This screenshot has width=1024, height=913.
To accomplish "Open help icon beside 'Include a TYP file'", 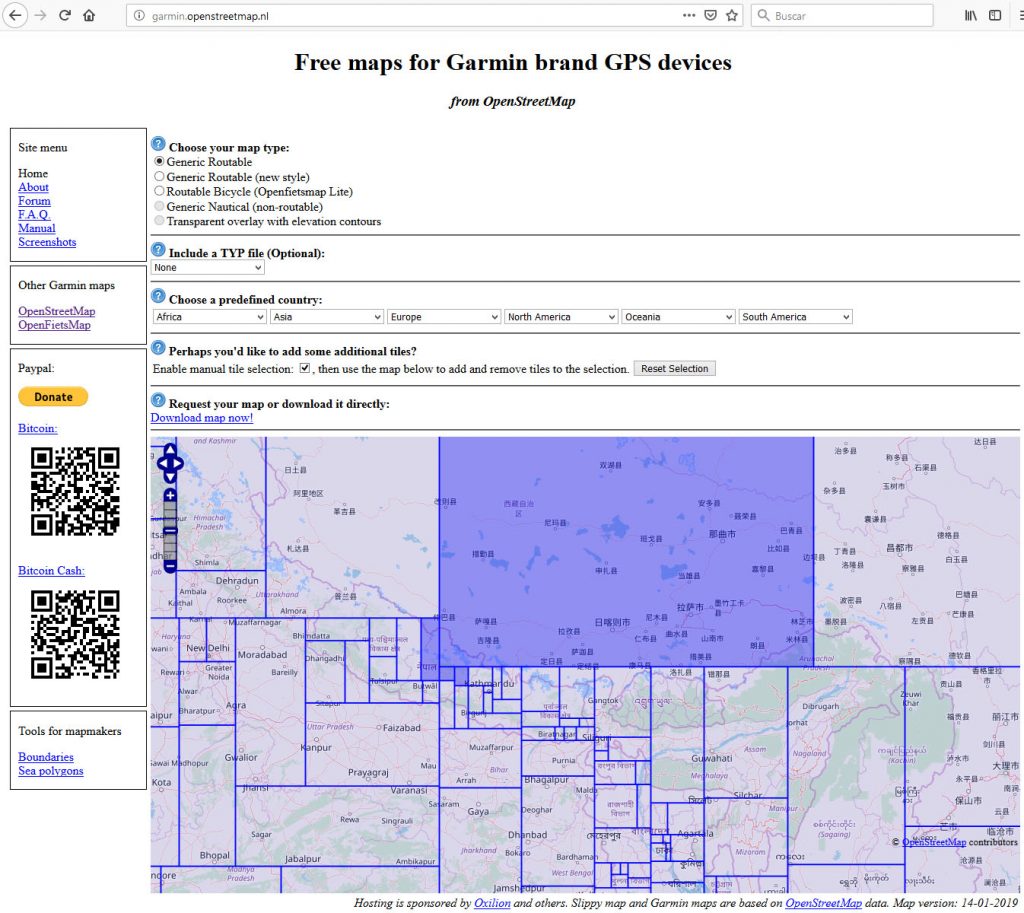I will 158,249.
